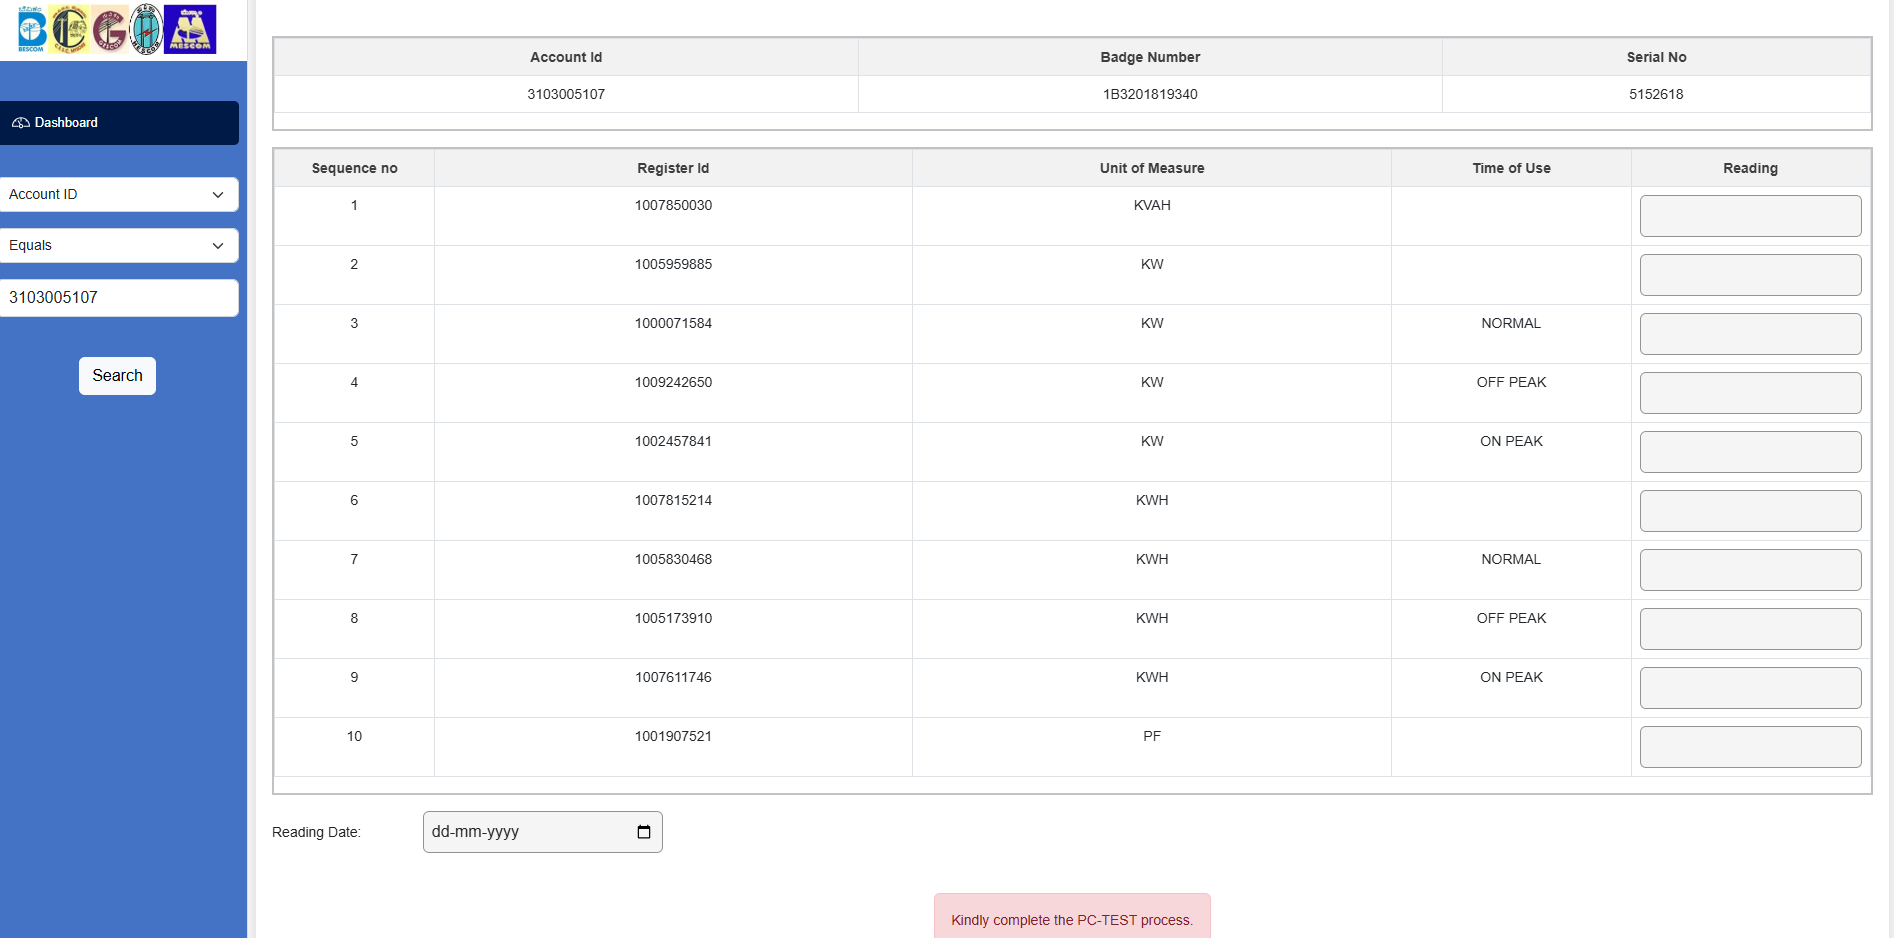Click the Reading field for register 1002457841

click(1750, 452)
